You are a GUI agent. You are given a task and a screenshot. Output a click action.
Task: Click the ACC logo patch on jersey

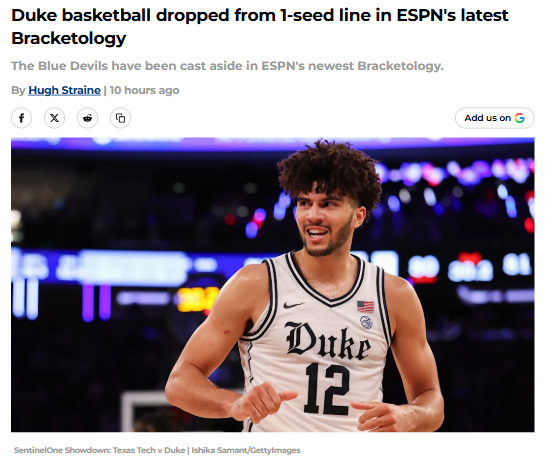366,322
